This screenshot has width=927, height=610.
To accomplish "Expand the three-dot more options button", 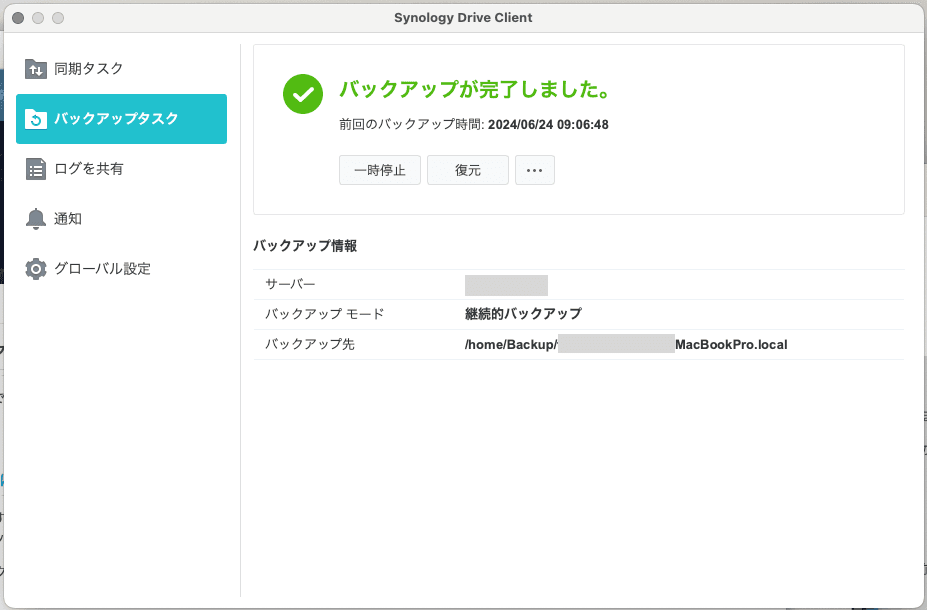I will (x=535, y=170).
